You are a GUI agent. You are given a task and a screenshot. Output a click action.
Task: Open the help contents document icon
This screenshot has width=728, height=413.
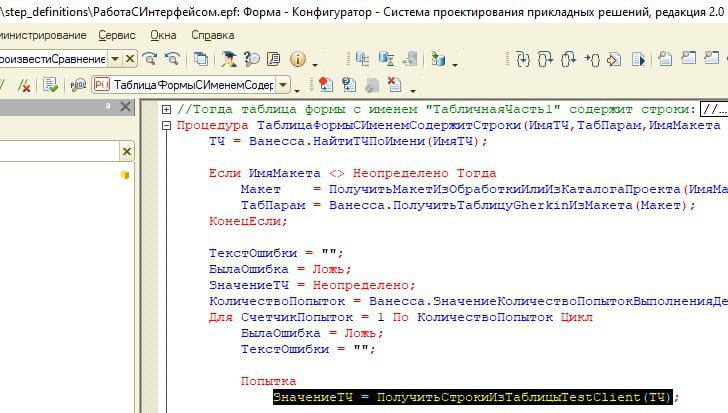point(274,59)
